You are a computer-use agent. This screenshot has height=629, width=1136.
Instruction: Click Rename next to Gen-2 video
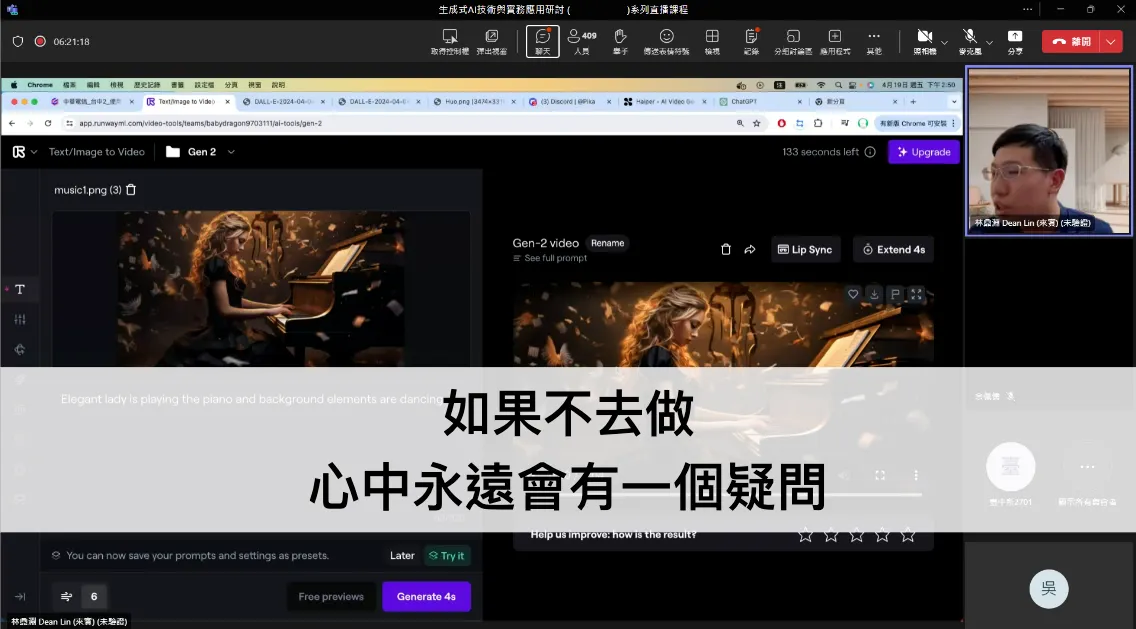607,243
